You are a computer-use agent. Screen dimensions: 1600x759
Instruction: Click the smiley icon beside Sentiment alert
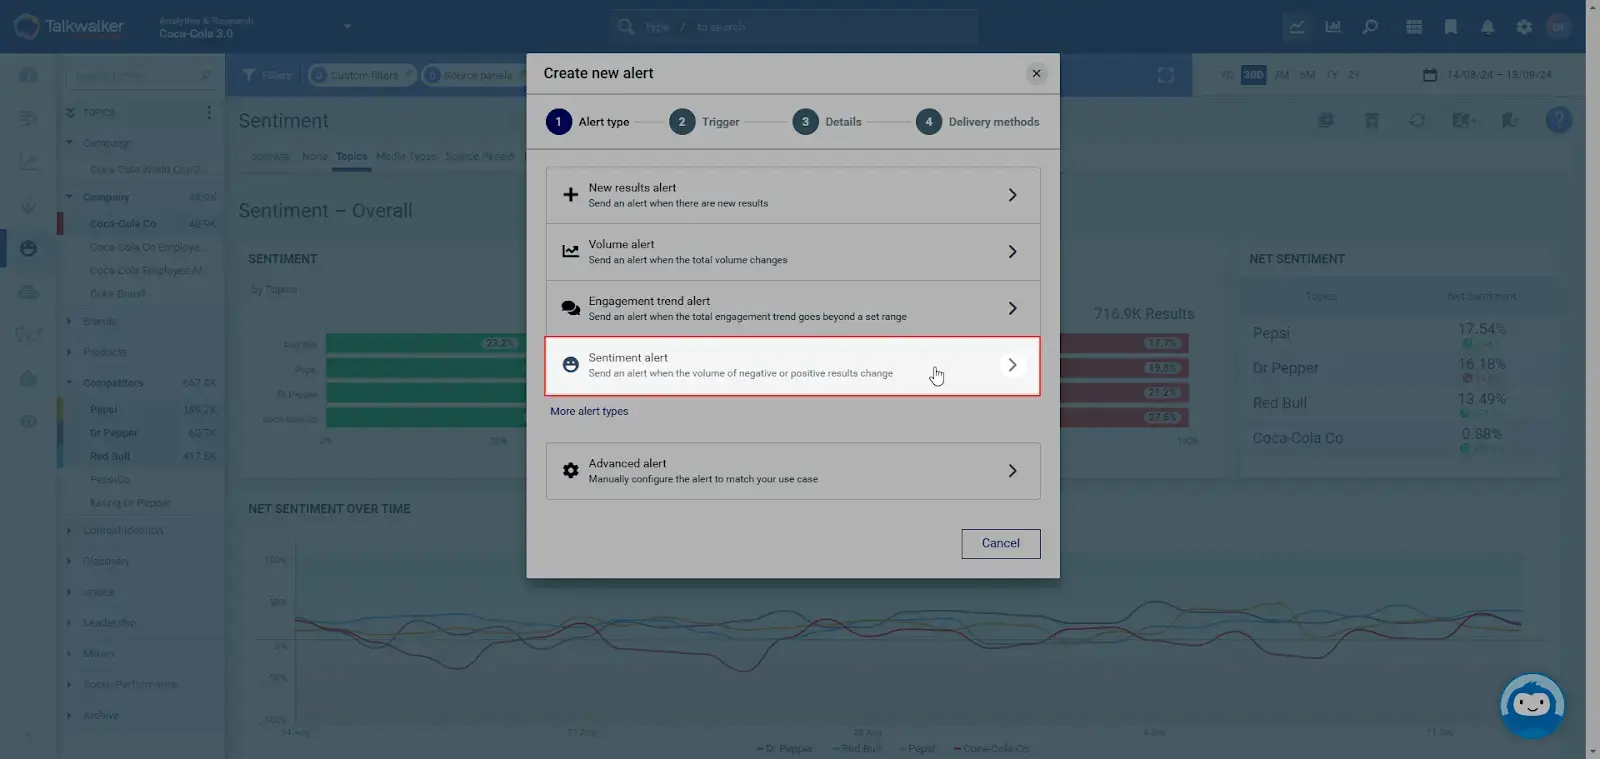[x=570, y=365]
